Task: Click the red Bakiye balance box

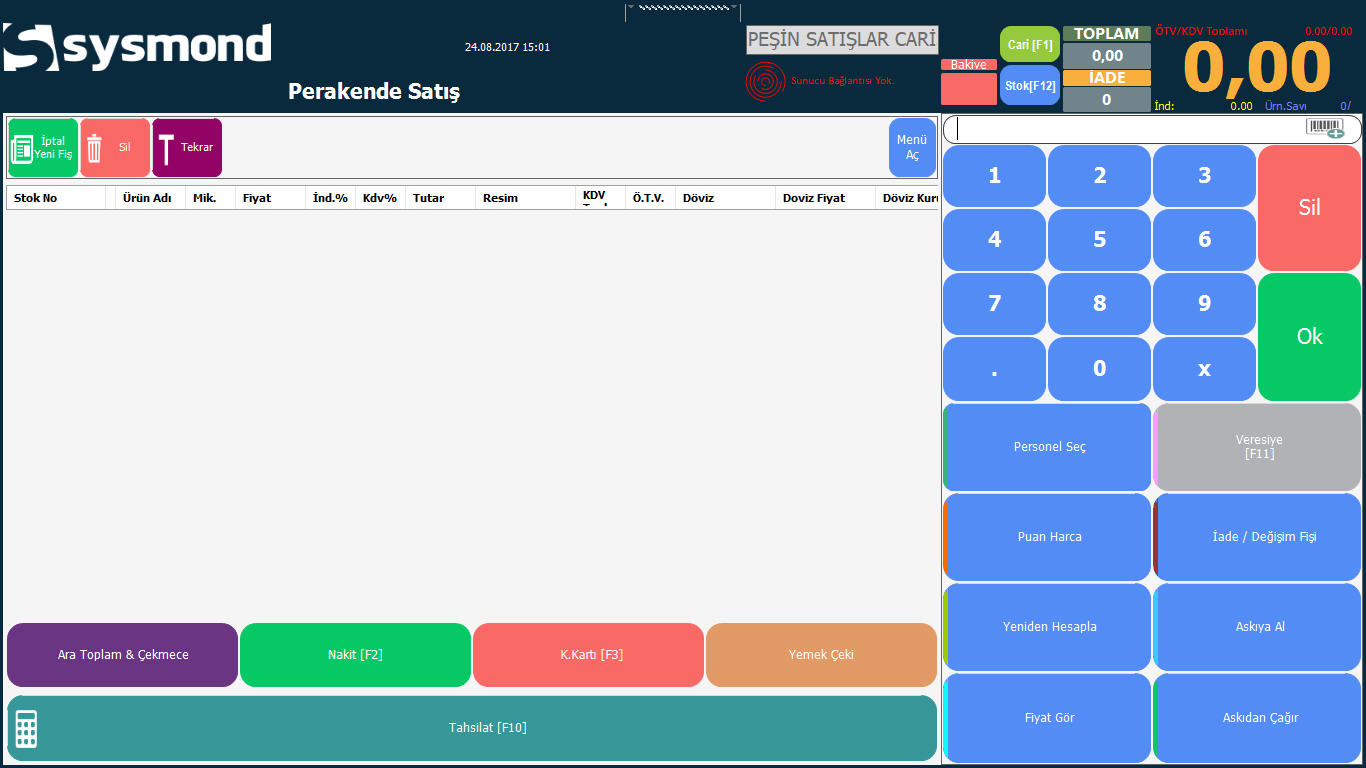Action: (x=968, y=88)
